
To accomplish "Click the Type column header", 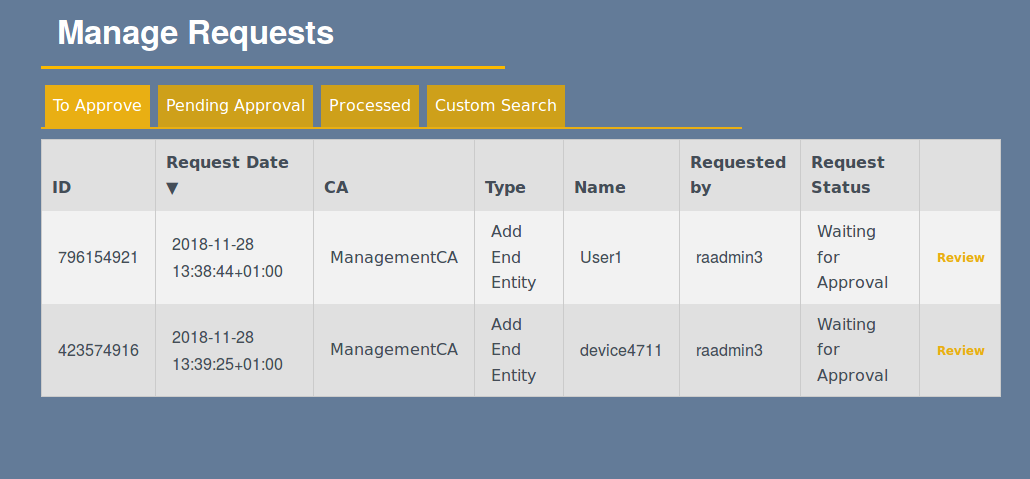I will tap(505, 187).
